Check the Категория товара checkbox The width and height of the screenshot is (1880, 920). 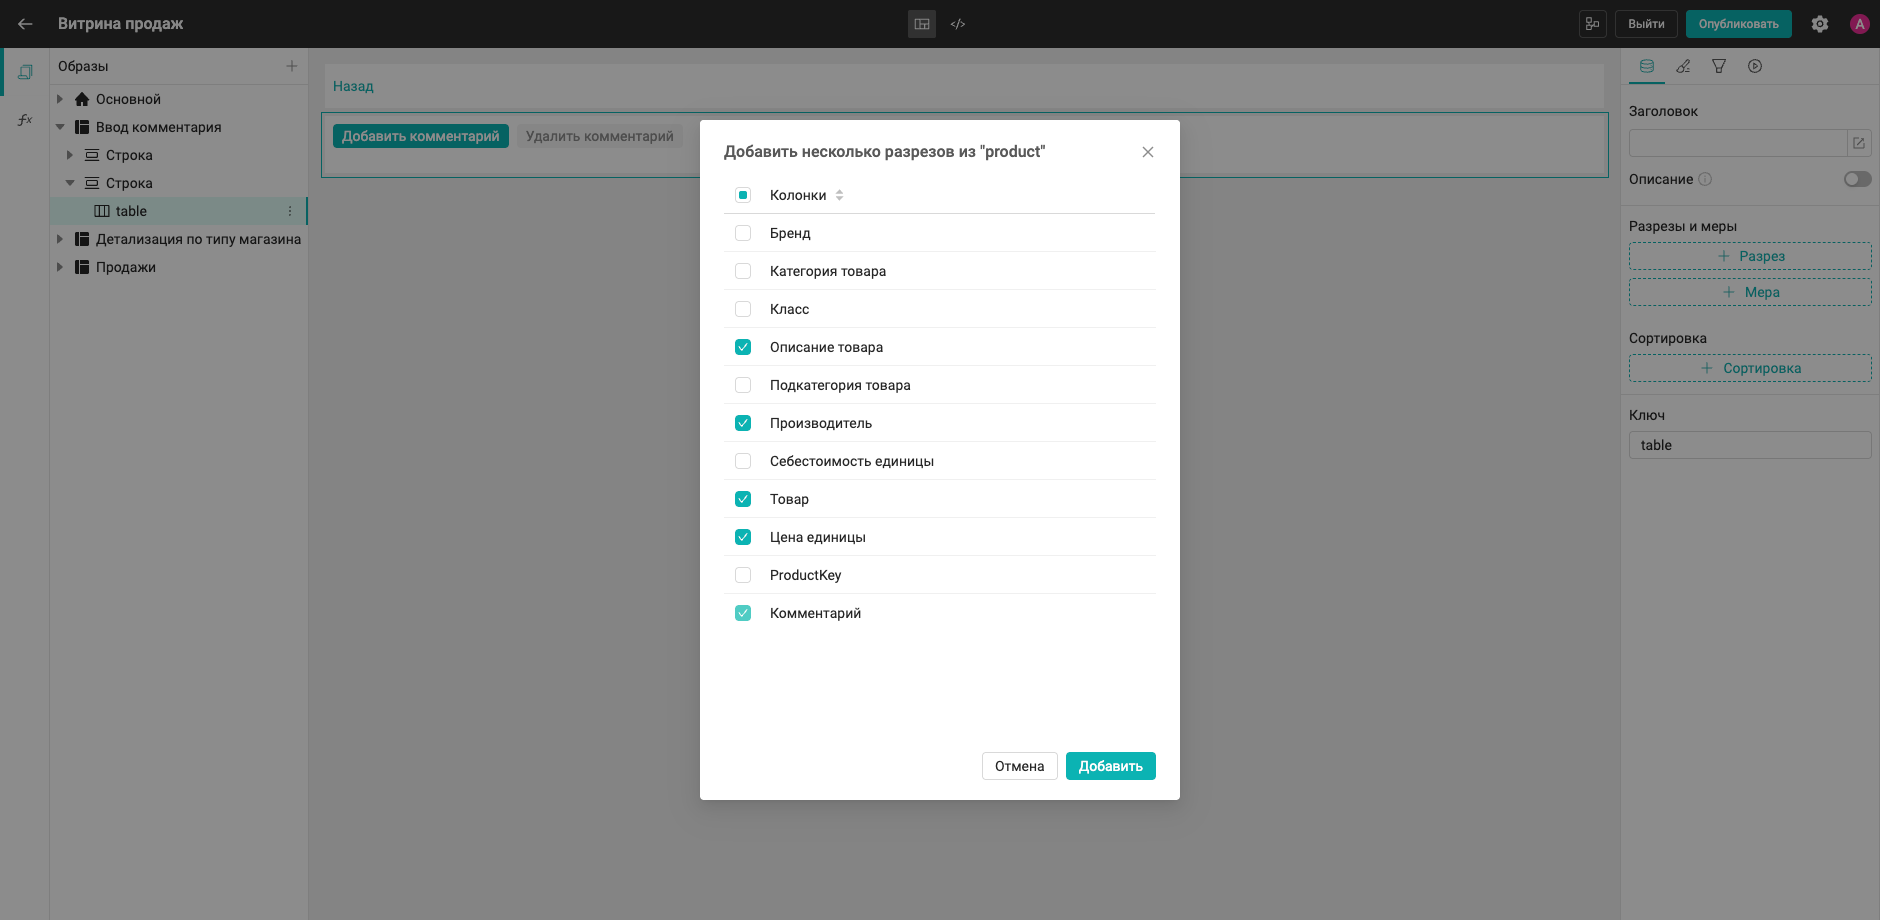click(x=743, y=271)
